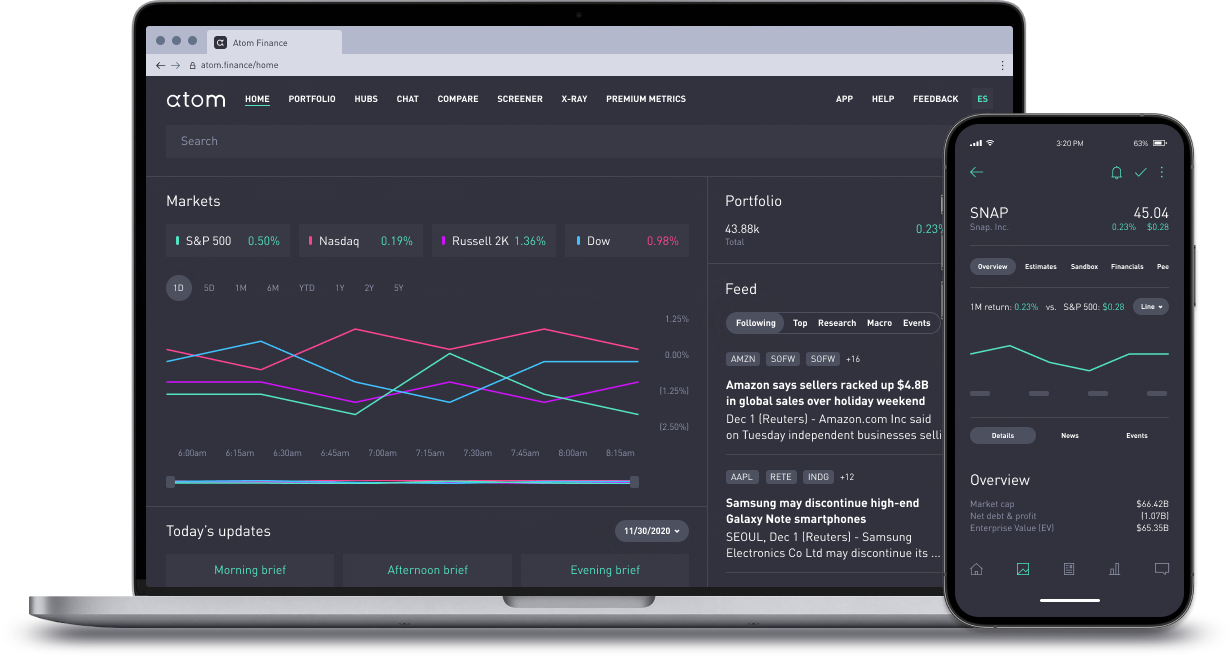
Task: Tap the Estimates tab on the phone
Action: tap(1041, 267)
